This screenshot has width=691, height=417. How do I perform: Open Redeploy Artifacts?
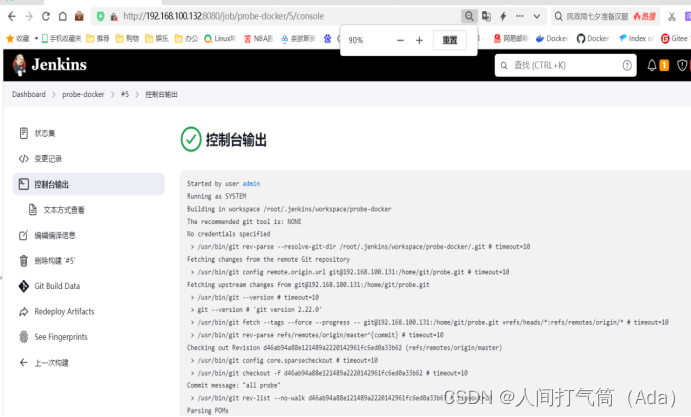89,312
